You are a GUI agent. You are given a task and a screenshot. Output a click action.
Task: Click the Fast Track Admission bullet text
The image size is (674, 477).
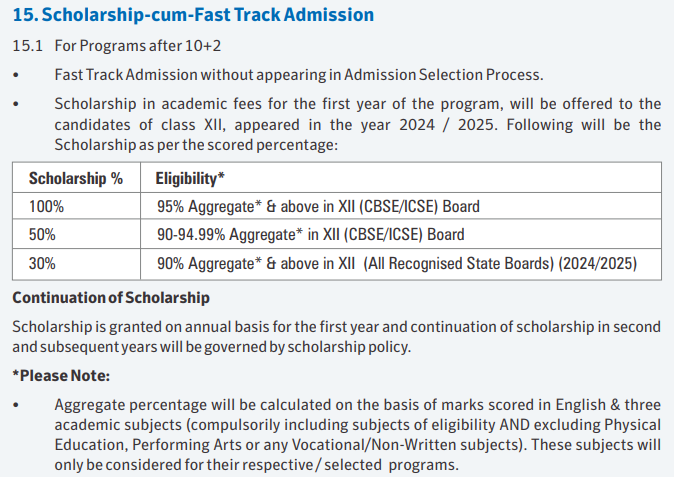[x=298, y=75]
